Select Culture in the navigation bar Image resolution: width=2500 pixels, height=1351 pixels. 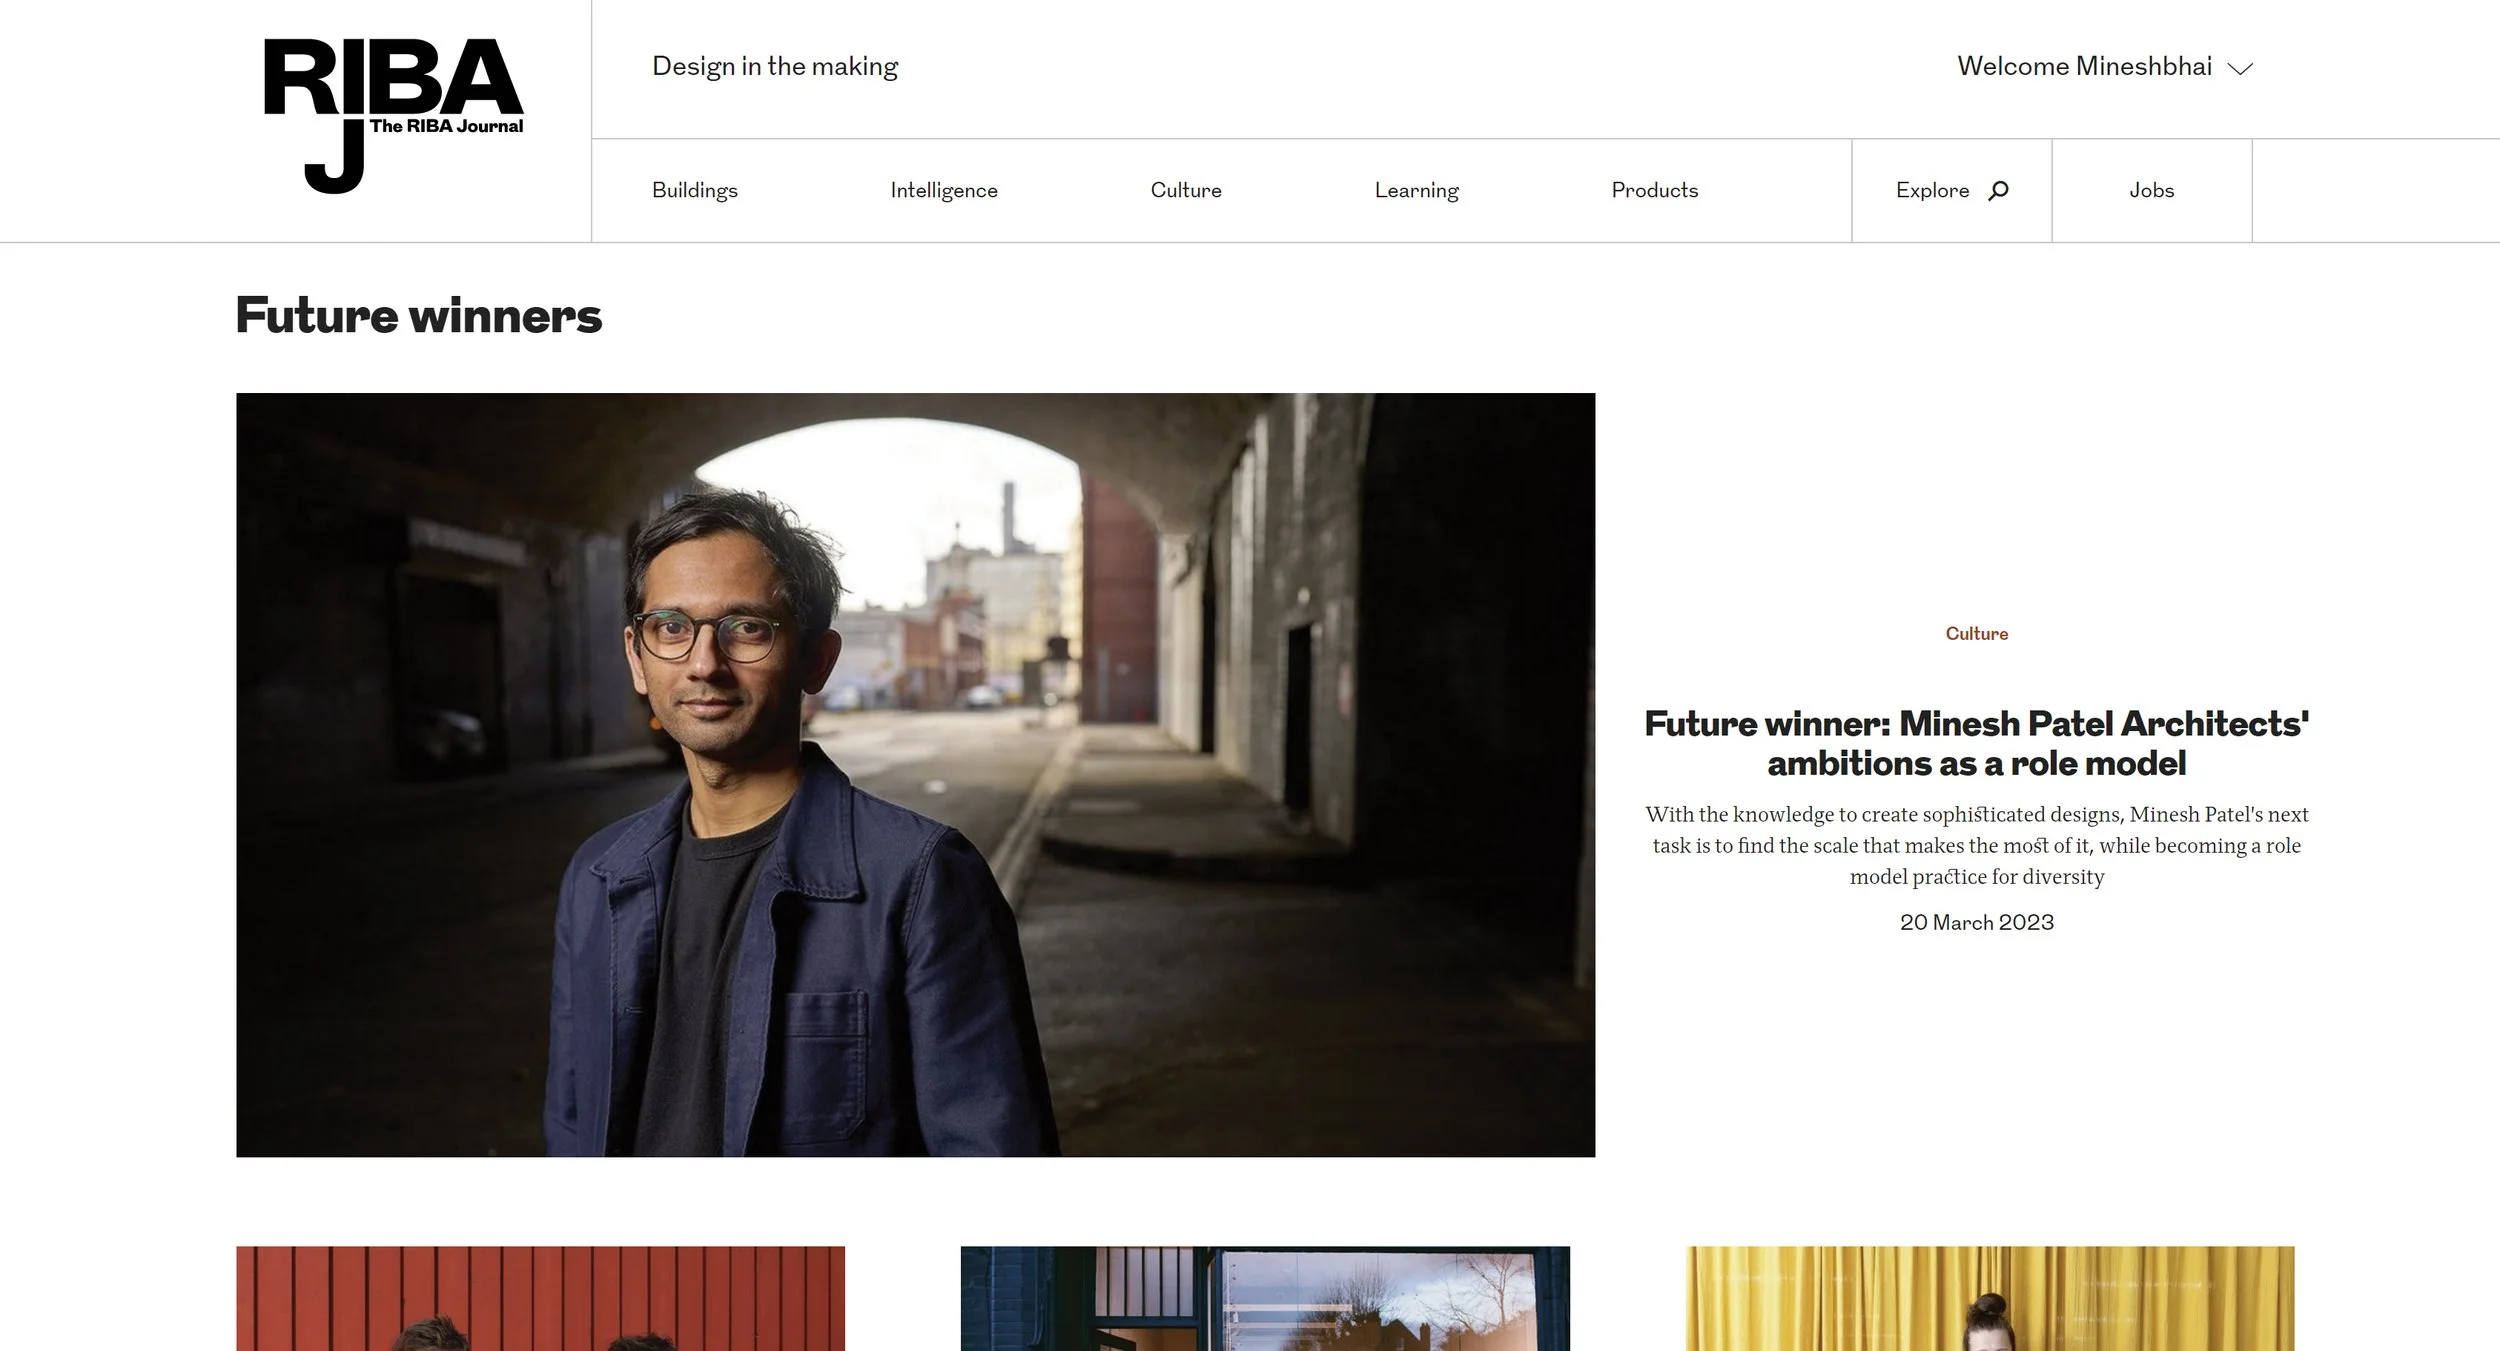coord(1185,190)
